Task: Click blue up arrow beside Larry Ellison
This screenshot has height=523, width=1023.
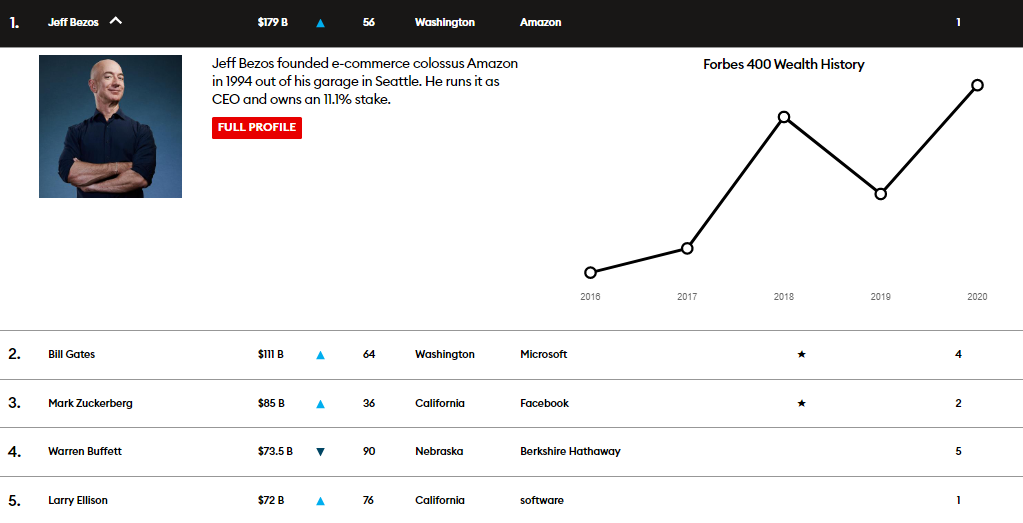Action: pos(320,501)
